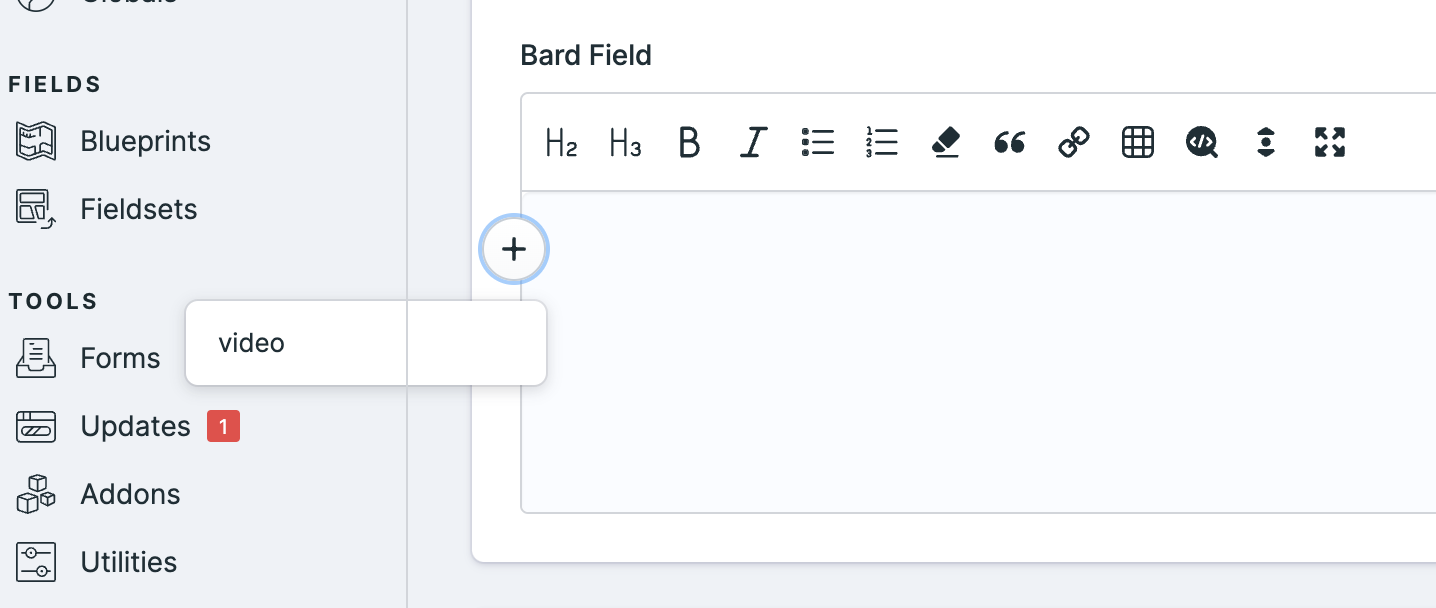Collapse all sets with the arrows icon
The height and width of the screenshot is (608, 1436).
1265,143
